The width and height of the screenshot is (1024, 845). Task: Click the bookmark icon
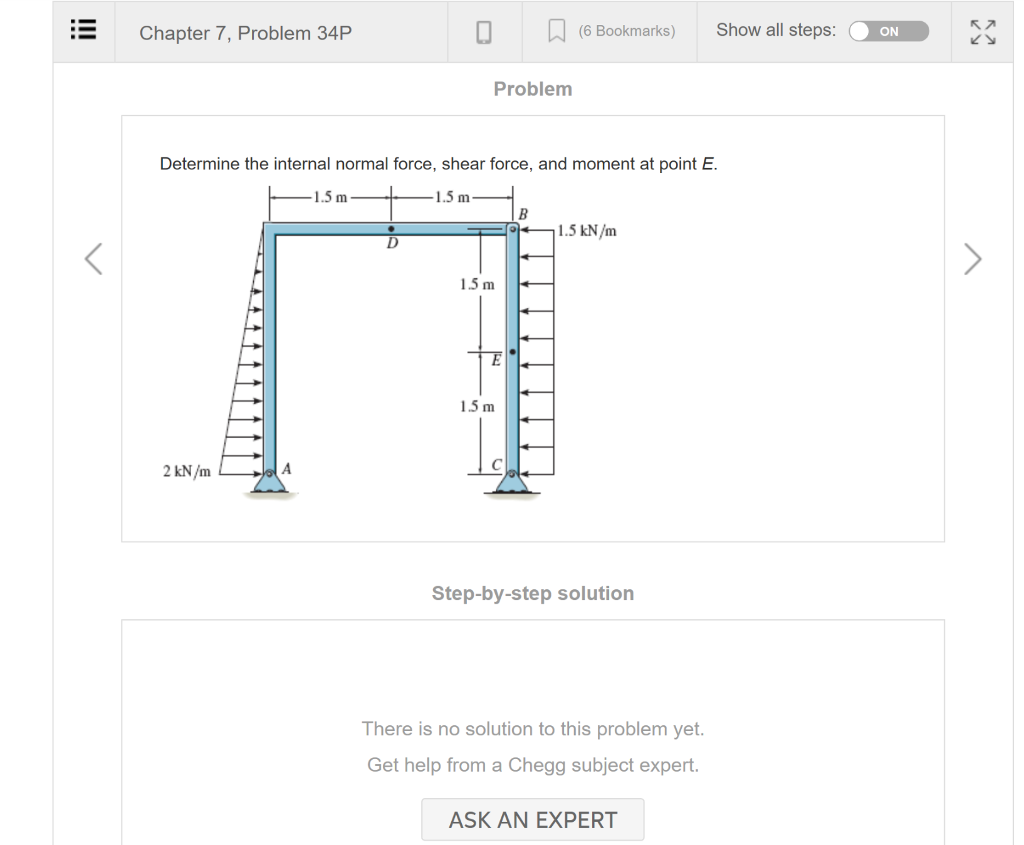point(557,29)
